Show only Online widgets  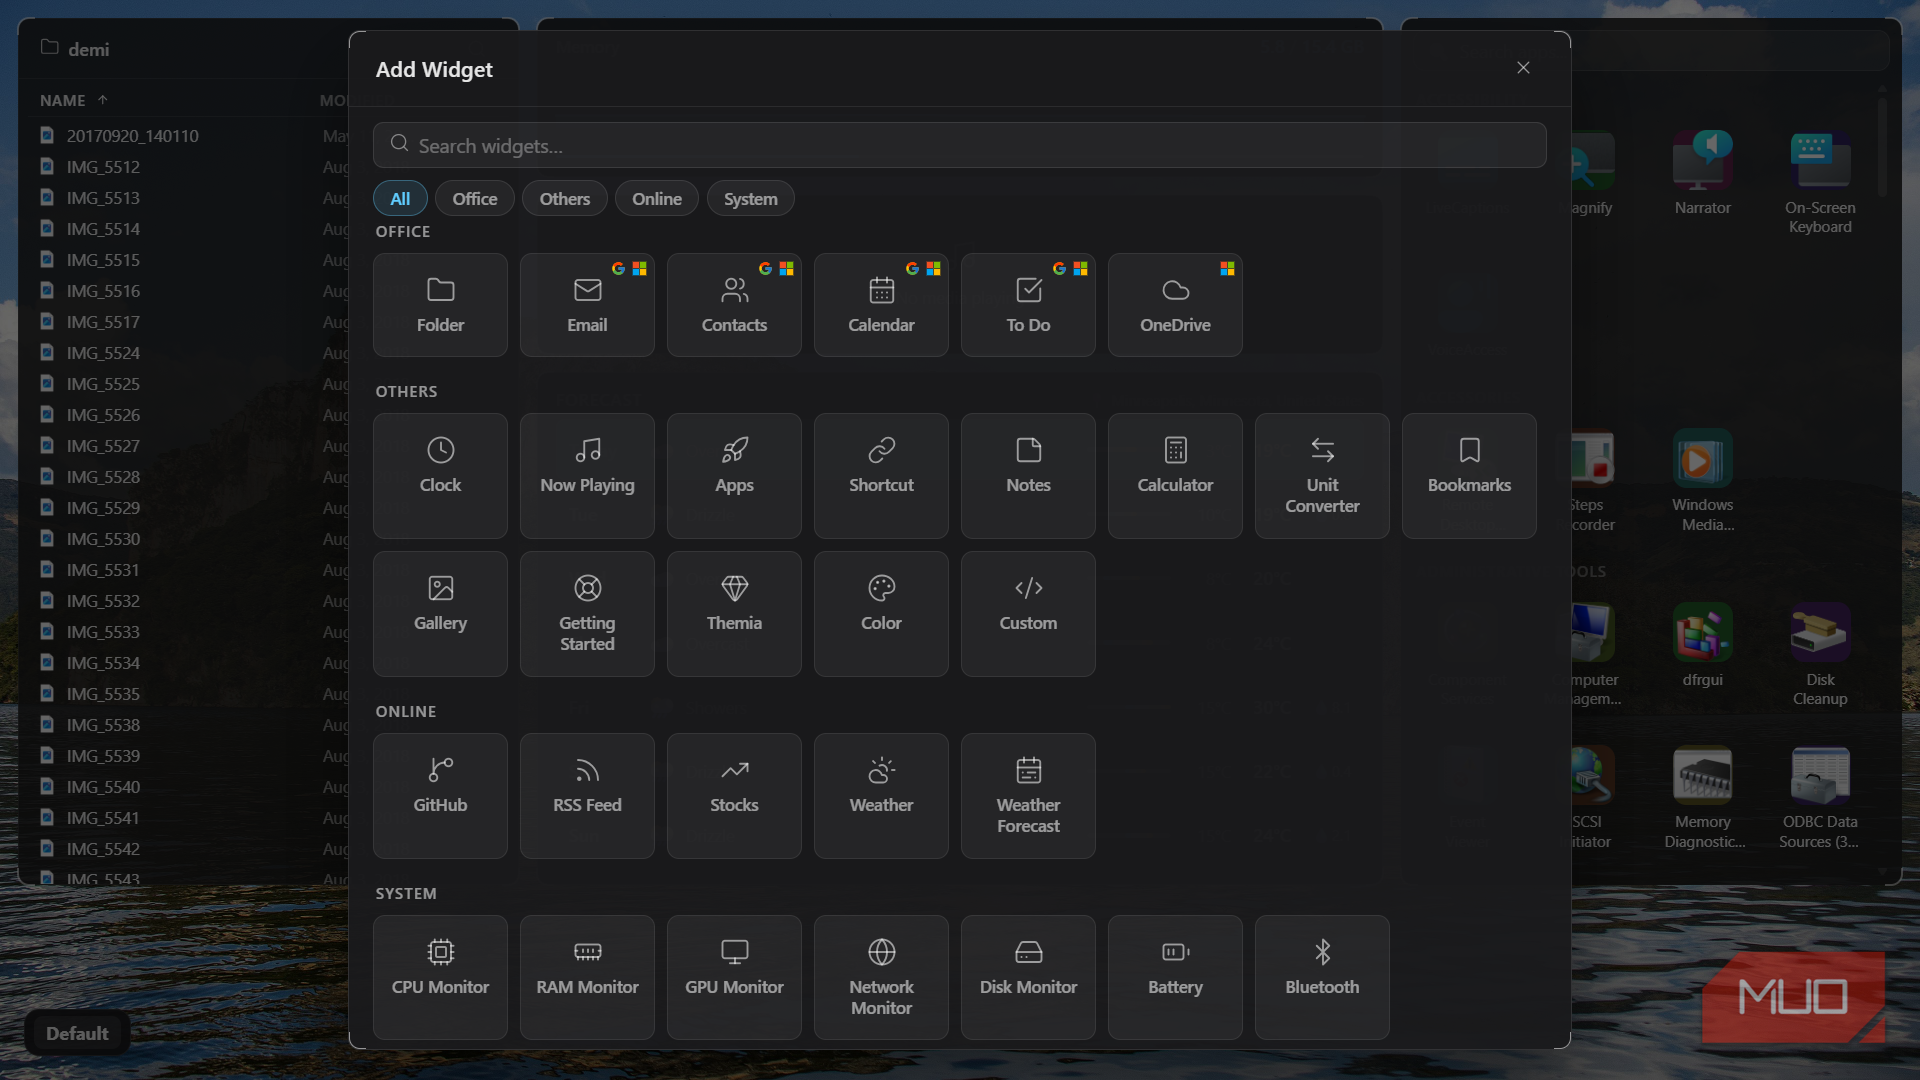click(657, 199)
